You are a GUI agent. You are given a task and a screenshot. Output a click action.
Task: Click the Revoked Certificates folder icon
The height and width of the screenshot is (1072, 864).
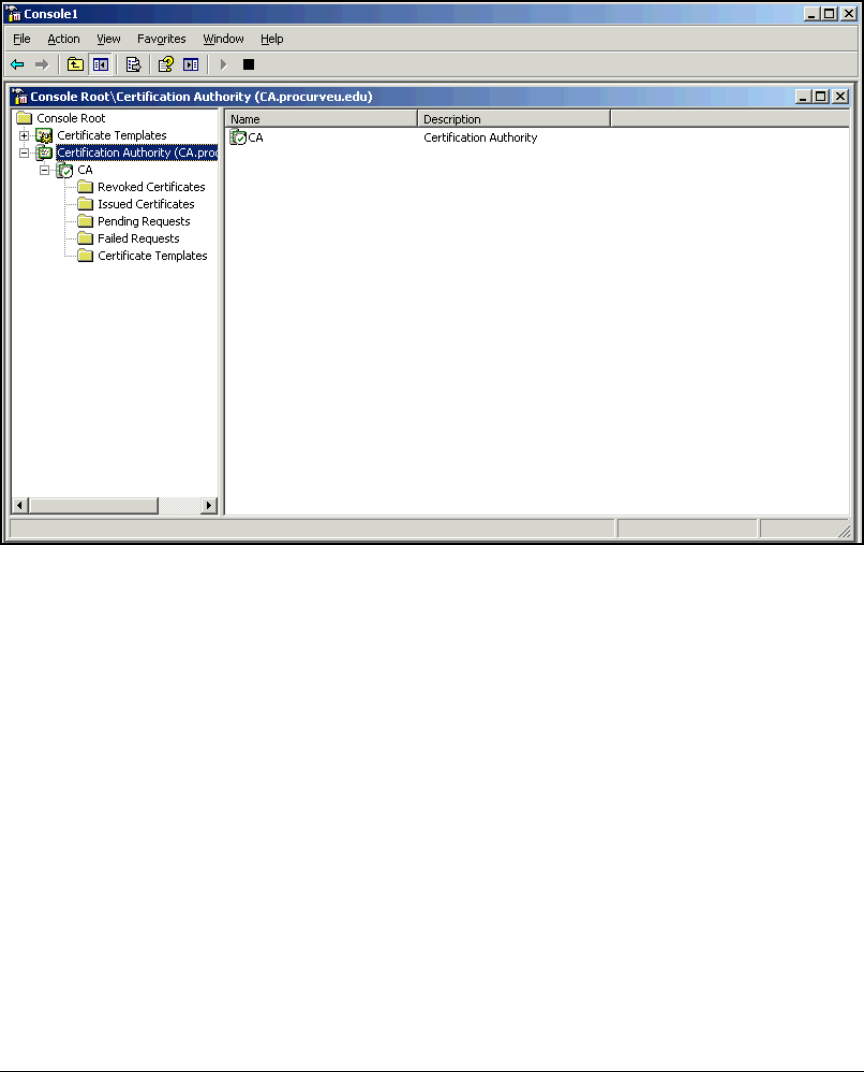tap(85, 187)
